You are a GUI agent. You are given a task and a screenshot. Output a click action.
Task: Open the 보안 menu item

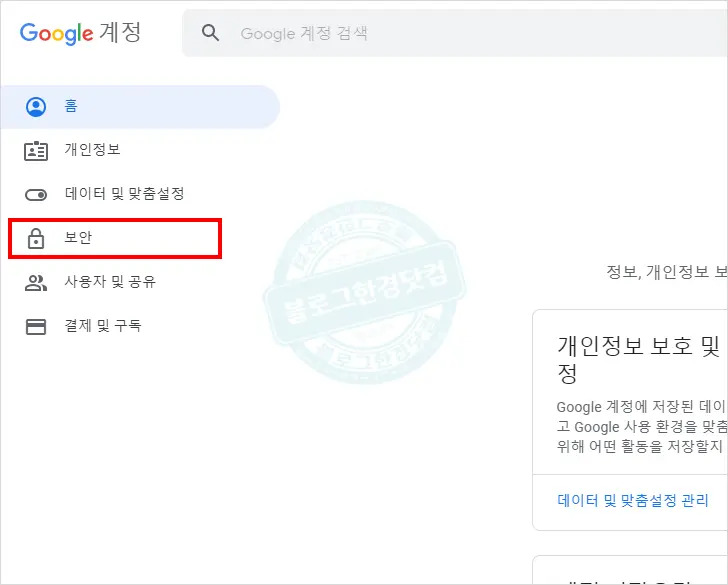(115, 238)
